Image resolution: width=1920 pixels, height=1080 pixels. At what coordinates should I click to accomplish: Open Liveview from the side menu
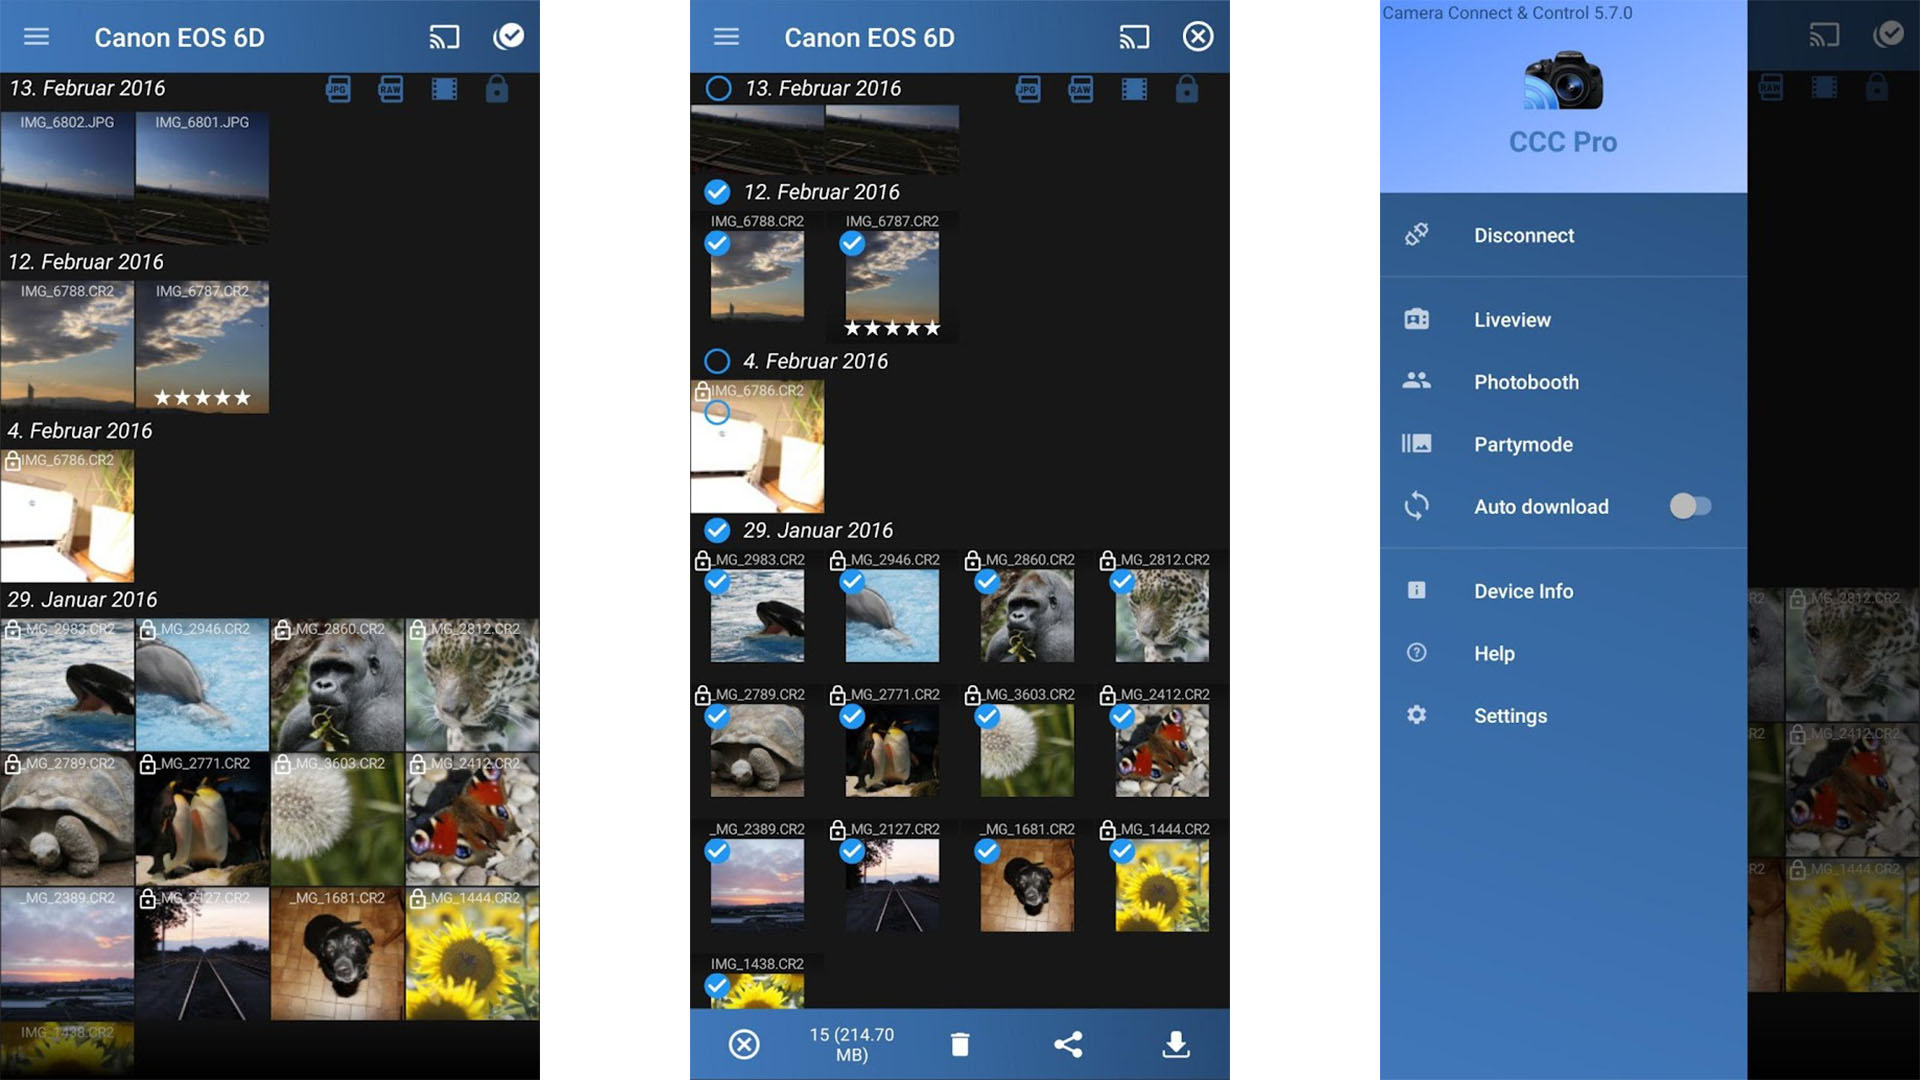coord(1511,320)
